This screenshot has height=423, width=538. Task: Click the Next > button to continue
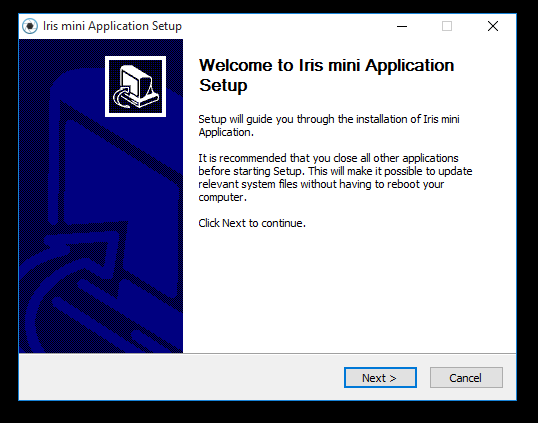click(380, 378)
